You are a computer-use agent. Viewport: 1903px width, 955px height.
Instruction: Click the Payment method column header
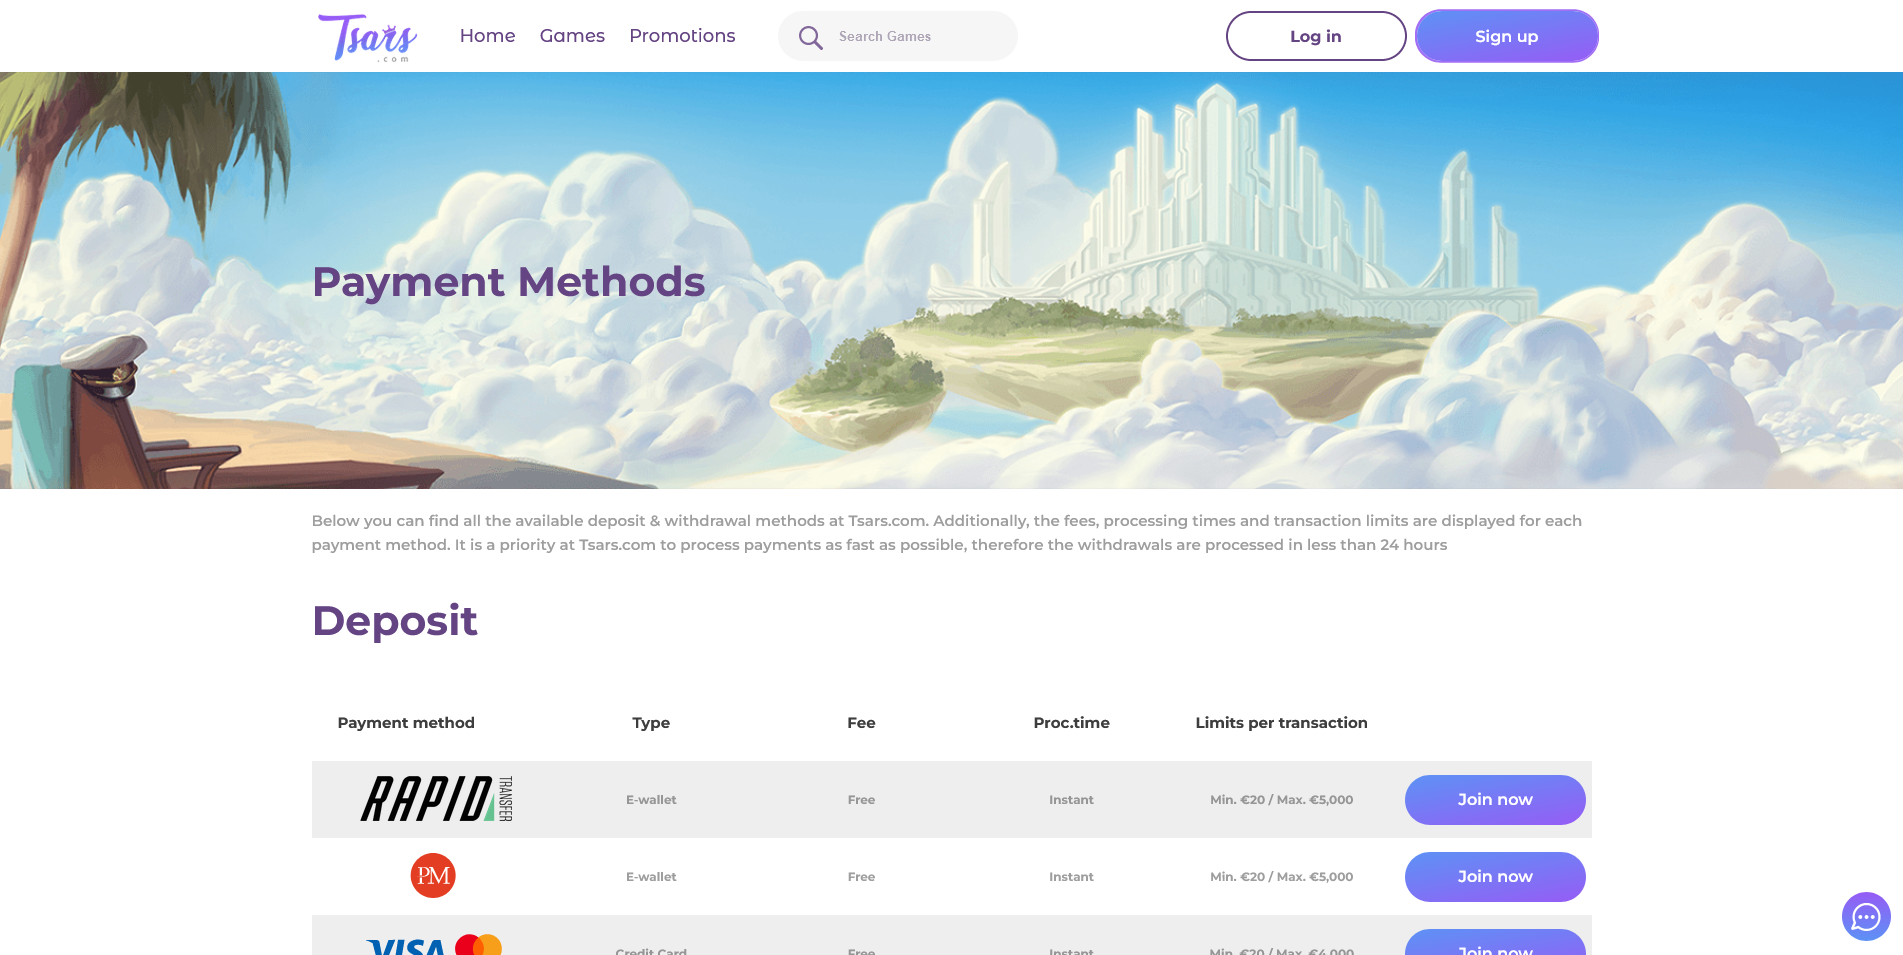(406, 723)
